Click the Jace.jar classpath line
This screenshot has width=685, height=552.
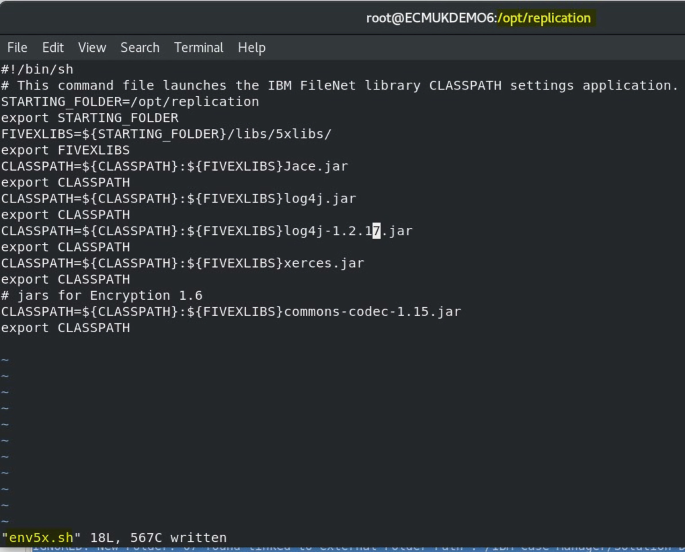click(174, 166)
